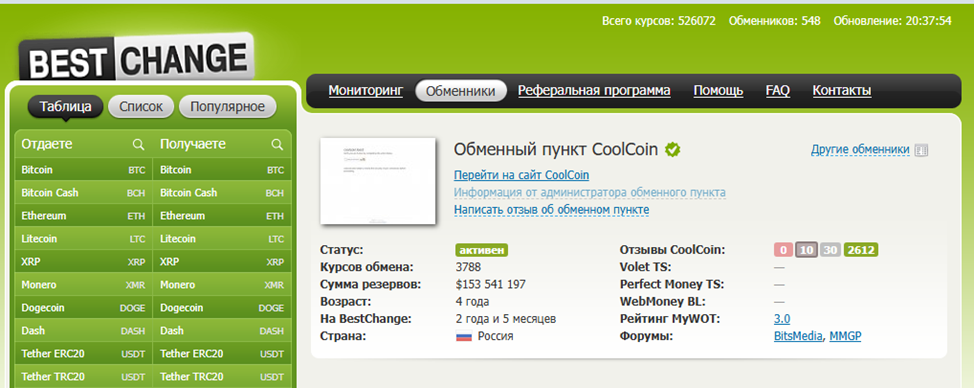Click the Обменников: 548 counter
This screenshot has height=388, width=974.
pos(775,21)
